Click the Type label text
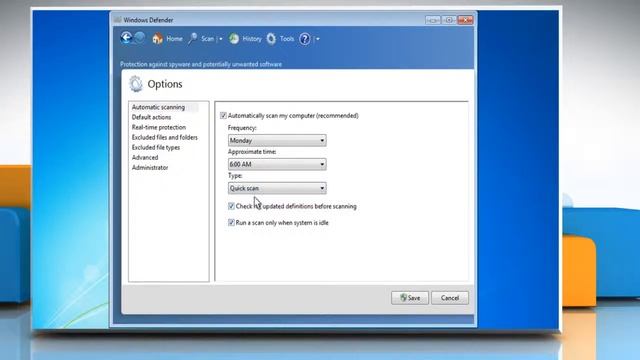Screen dimensions: 640x360 click(235, 176)
